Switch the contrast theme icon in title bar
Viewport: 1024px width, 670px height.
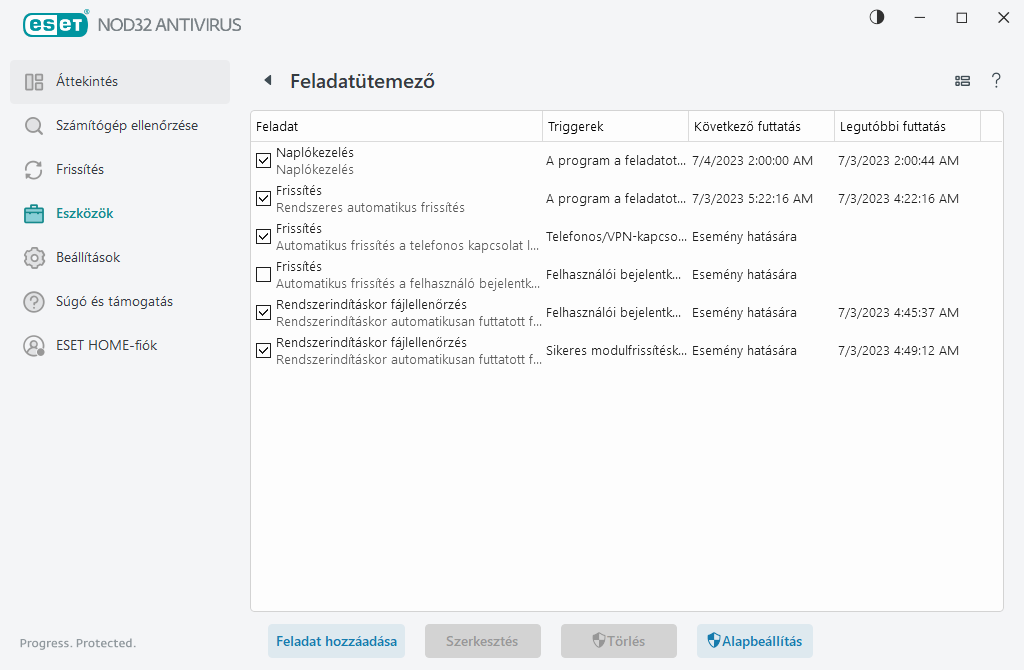(877, 18)
